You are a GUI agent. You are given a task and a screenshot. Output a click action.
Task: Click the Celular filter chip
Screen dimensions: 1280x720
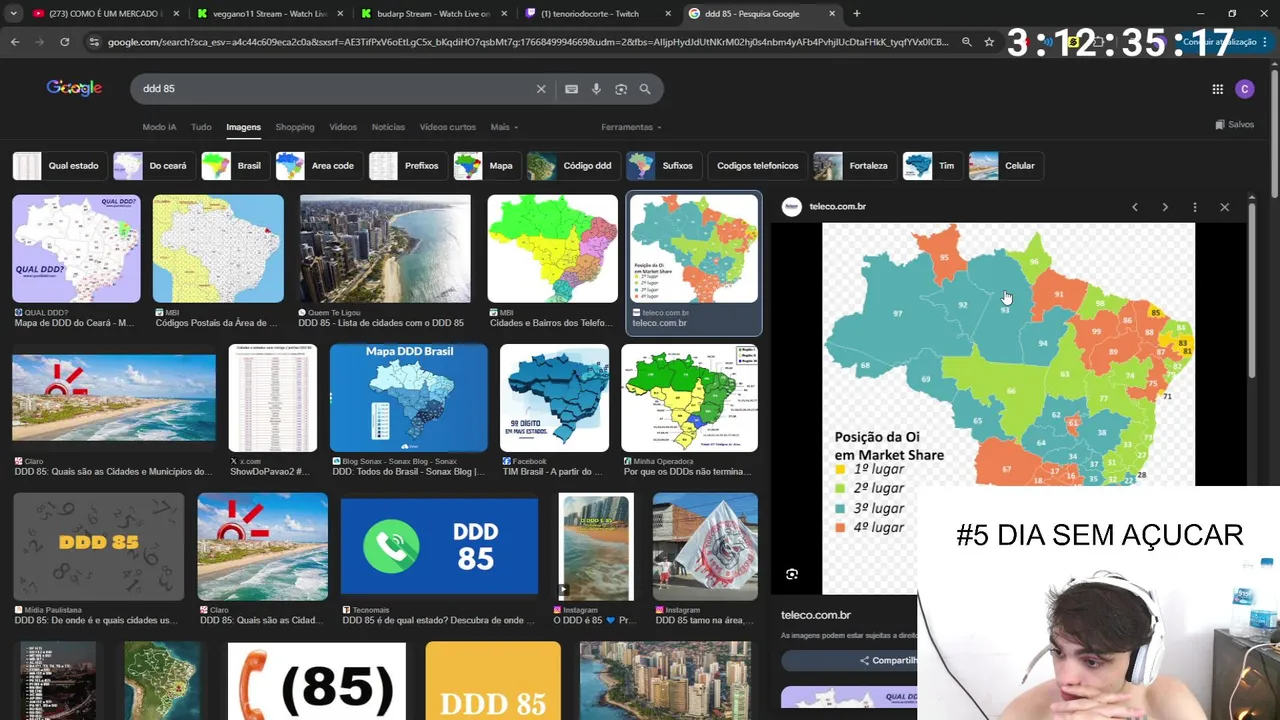pos(1004,166)
